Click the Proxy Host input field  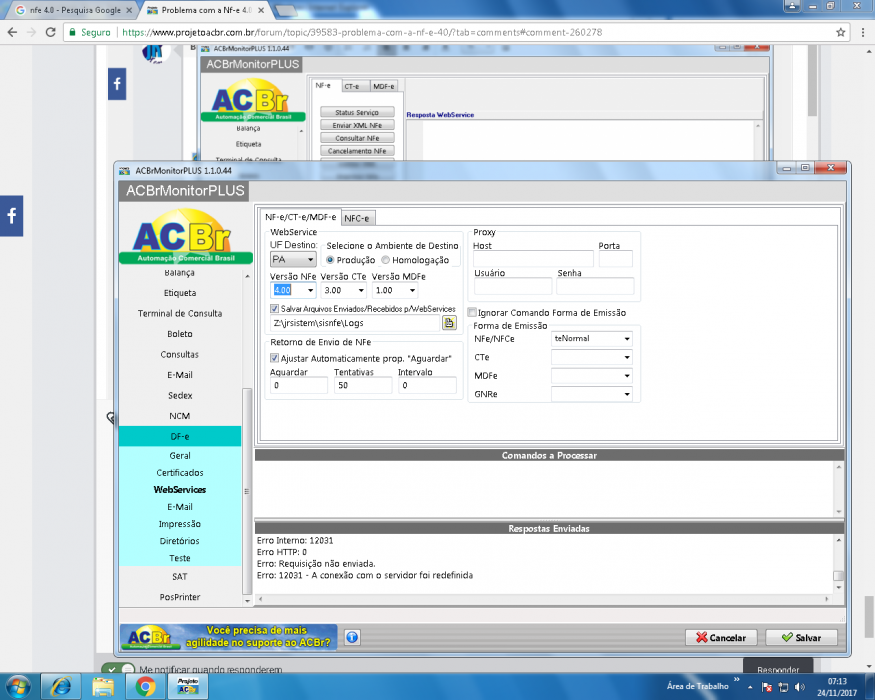point(533,258)
